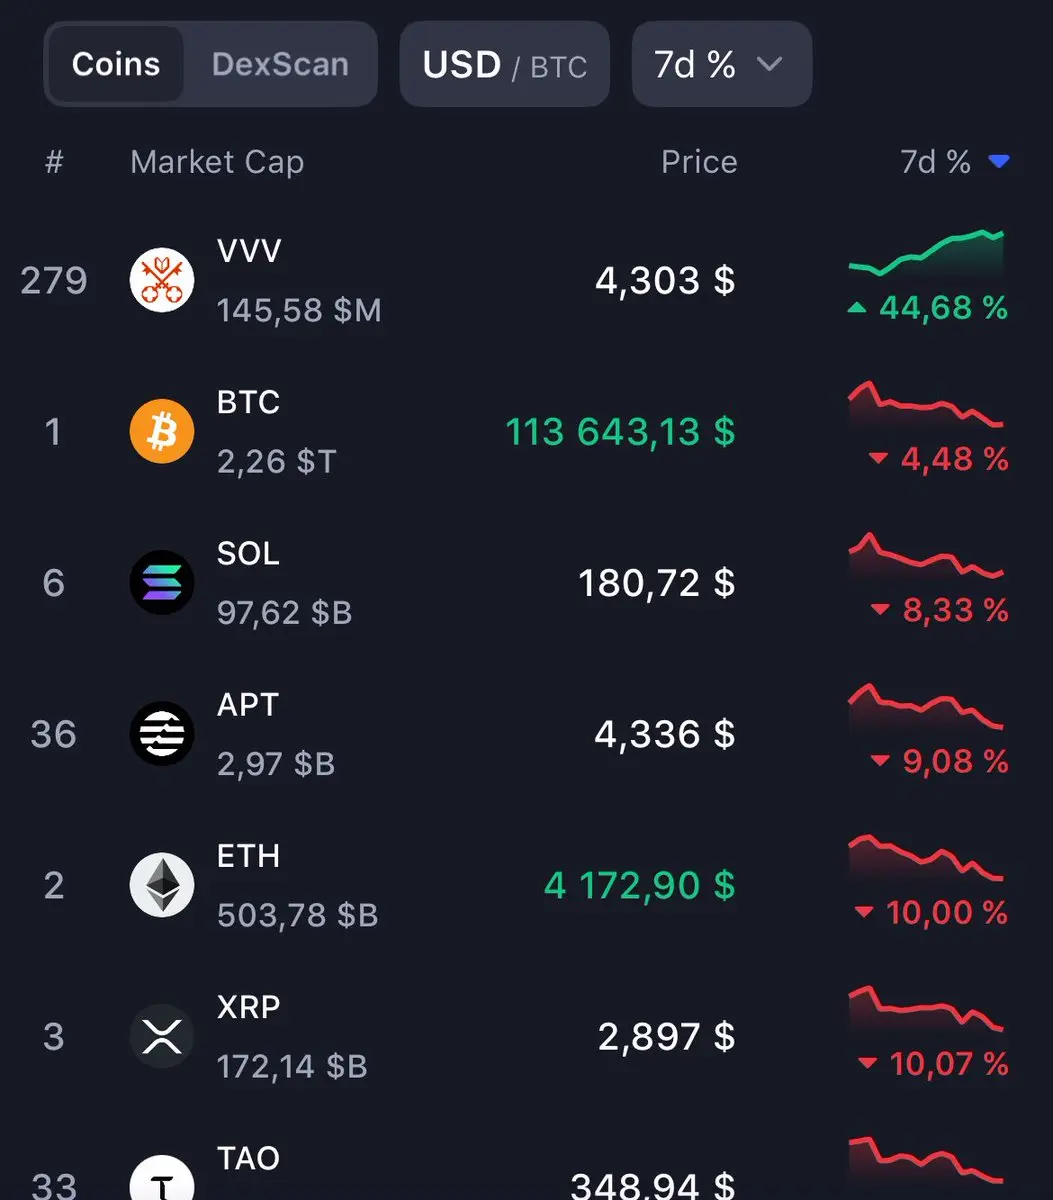Sort by the # rank column header

pyautogui.click(x=54, y=162)
